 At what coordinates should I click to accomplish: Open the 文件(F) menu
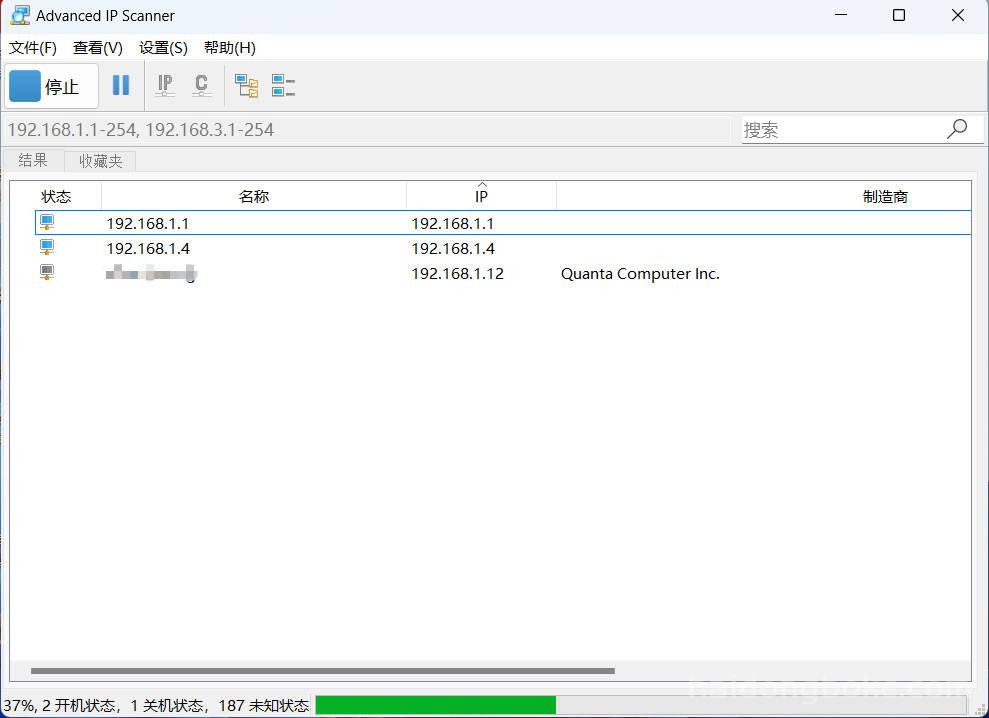click(x=33, y=48)
